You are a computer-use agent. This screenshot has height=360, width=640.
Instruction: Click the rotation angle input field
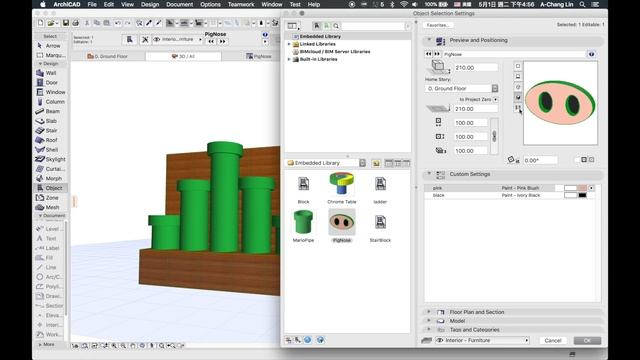[540, 160]
